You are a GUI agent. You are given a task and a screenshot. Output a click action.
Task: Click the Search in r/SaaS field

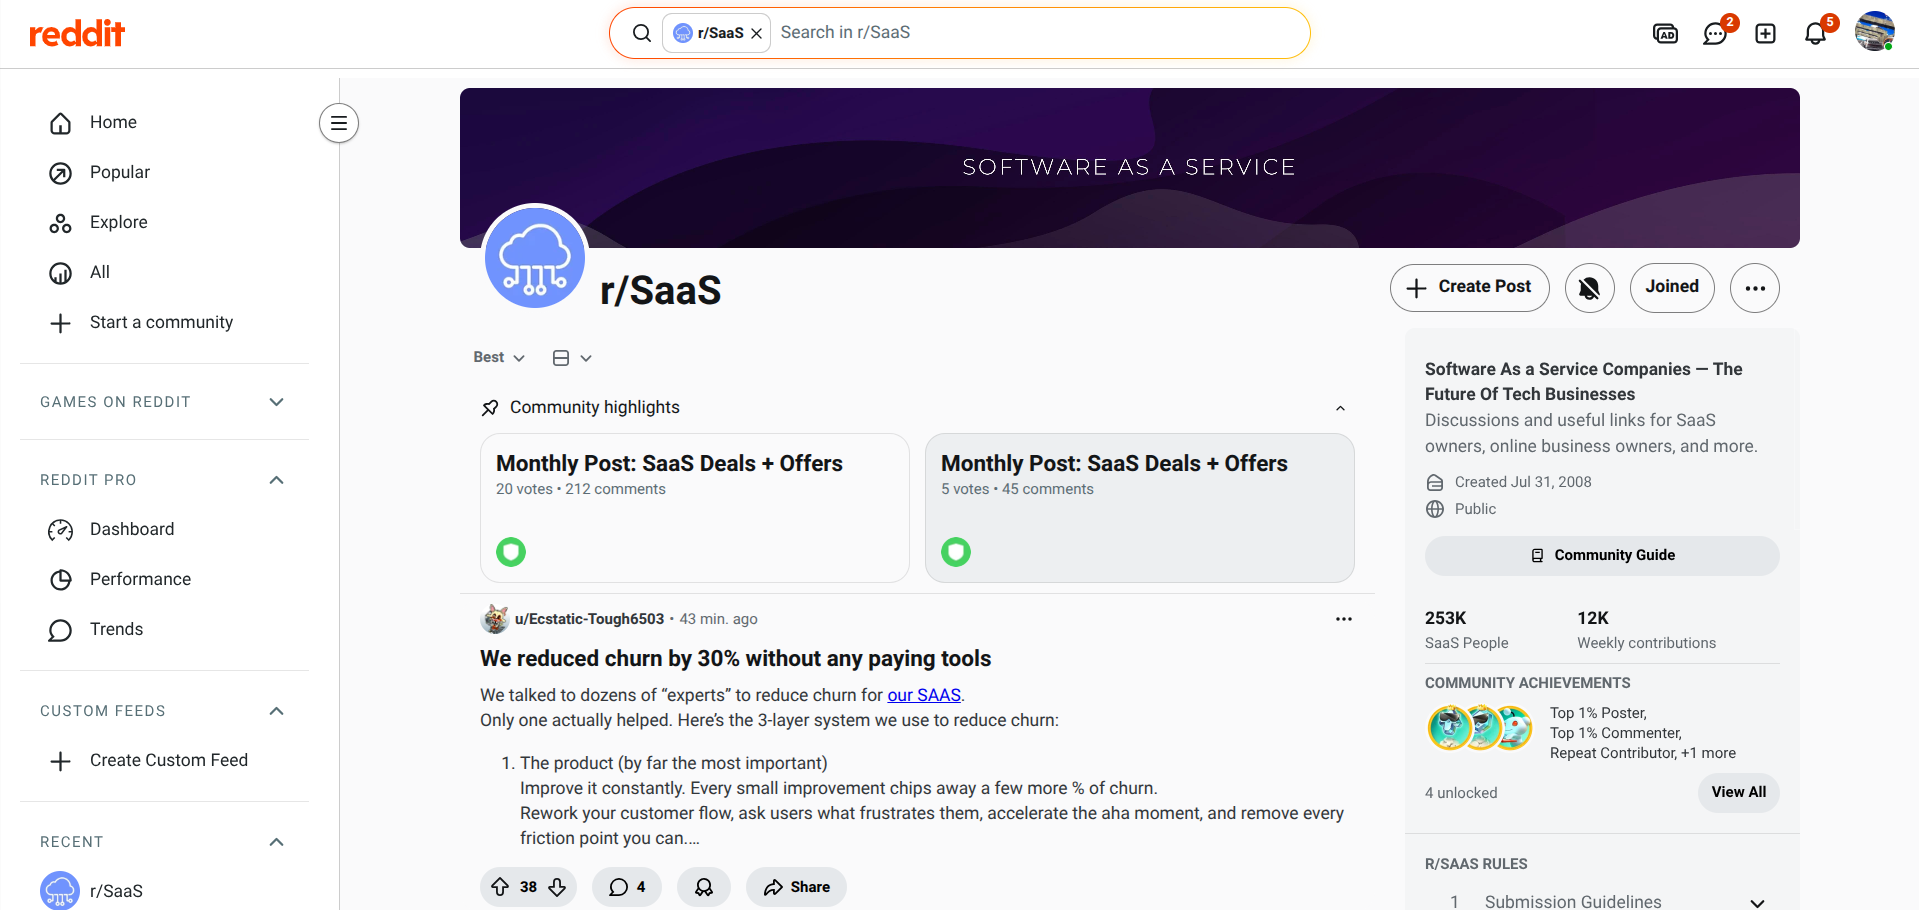(x=1030, y=33)
